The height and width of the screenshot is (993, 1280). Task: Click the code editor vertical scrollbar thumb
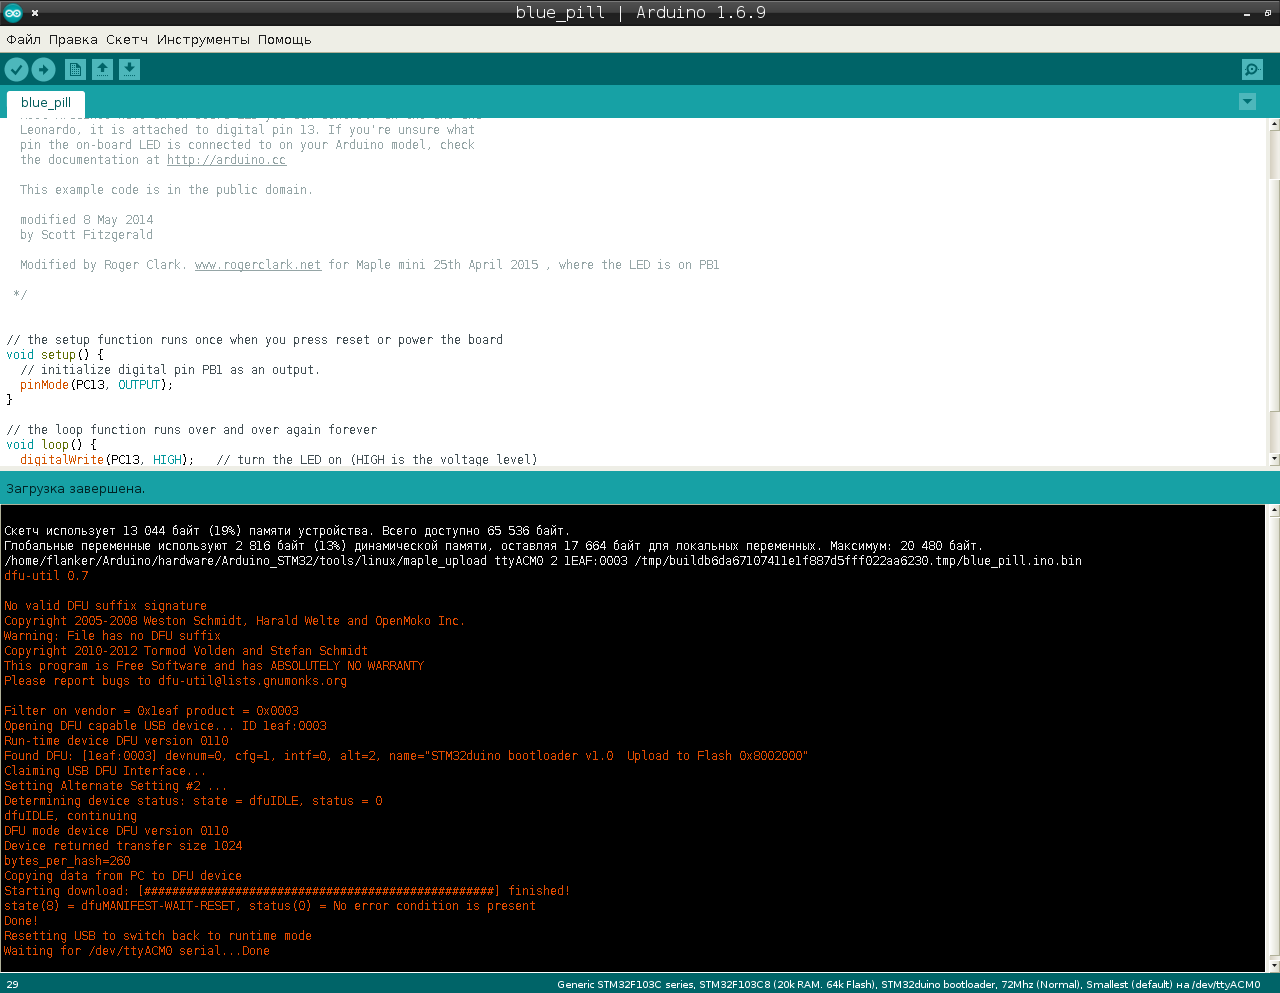point(1274,295)
